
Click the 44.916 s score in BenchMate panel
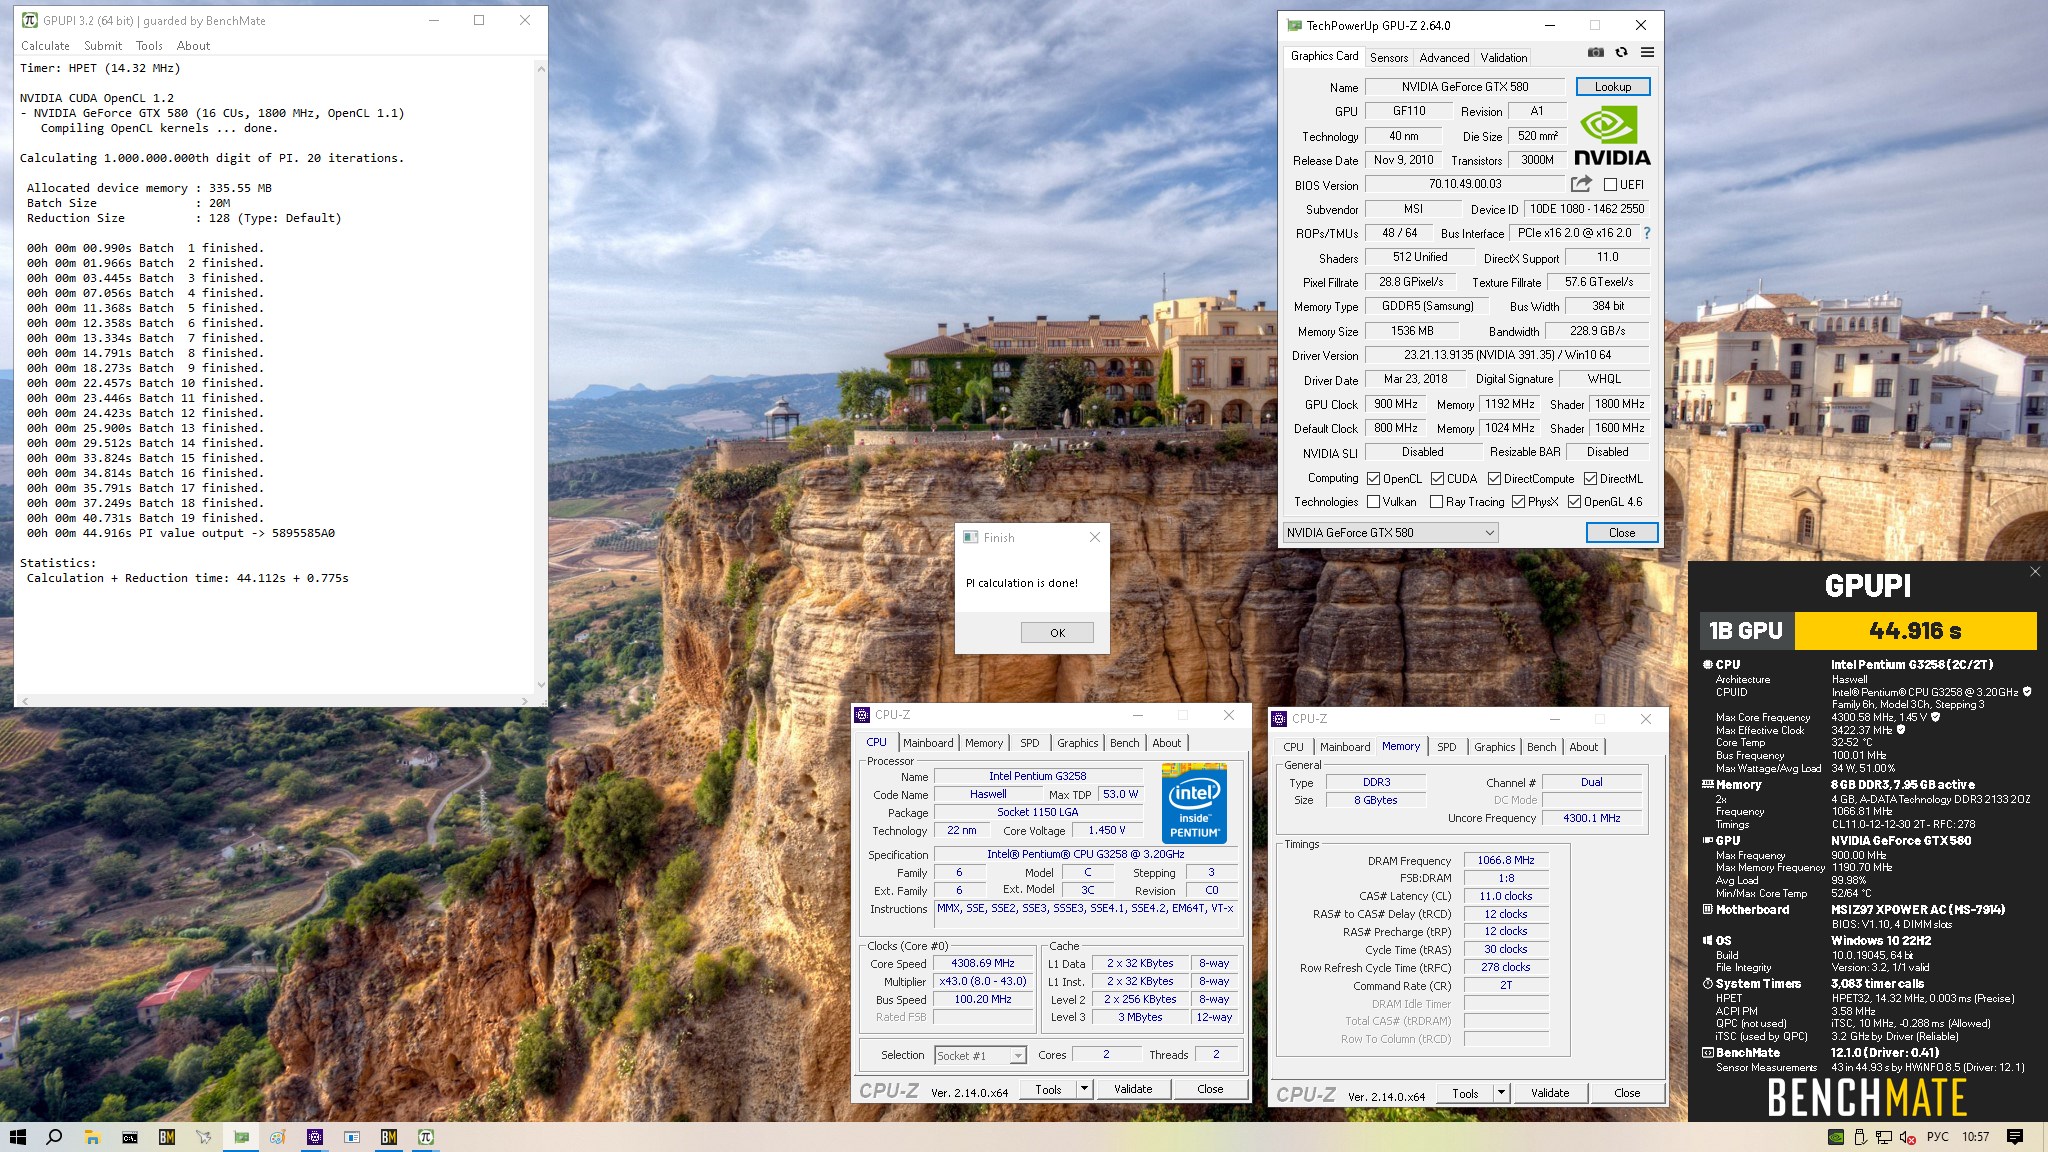[1914, 631]
